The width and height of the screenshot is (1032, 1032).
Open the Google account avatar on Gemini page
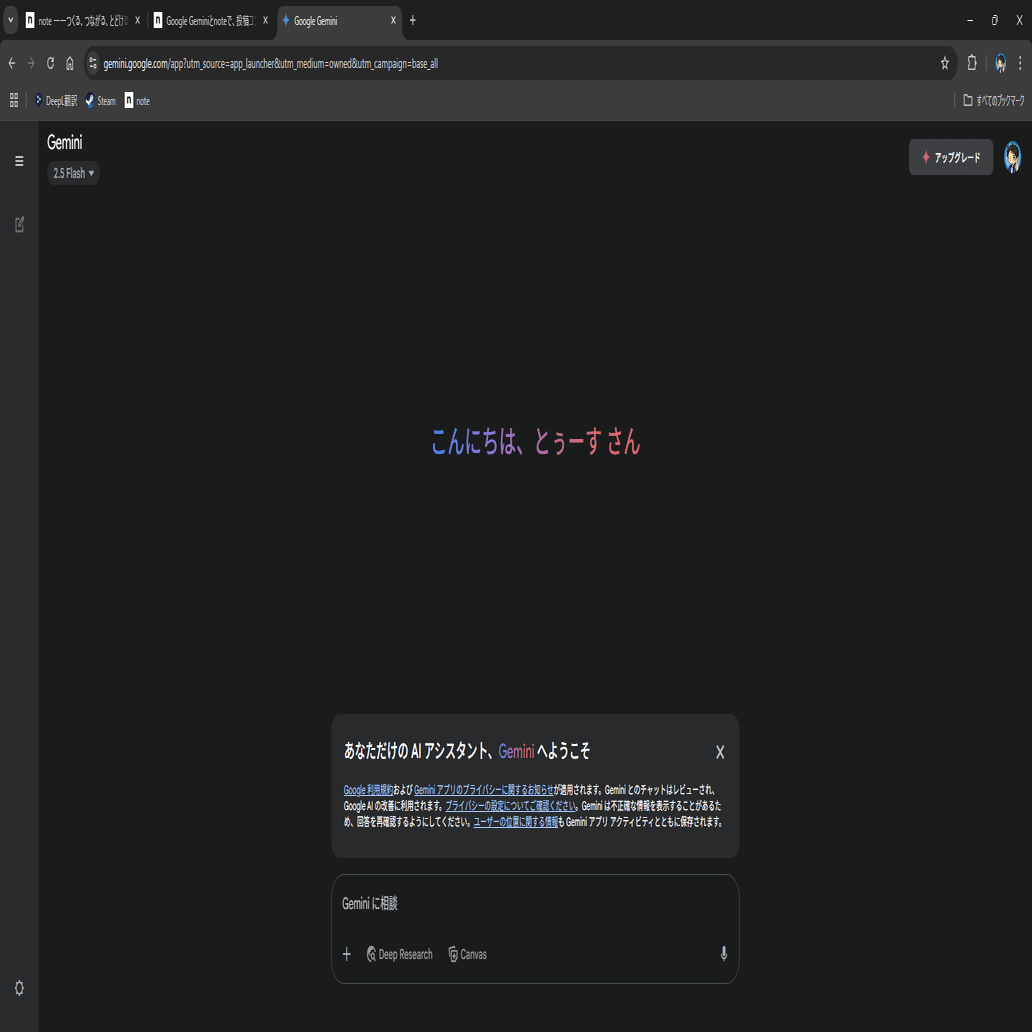tap(1012, 157)
